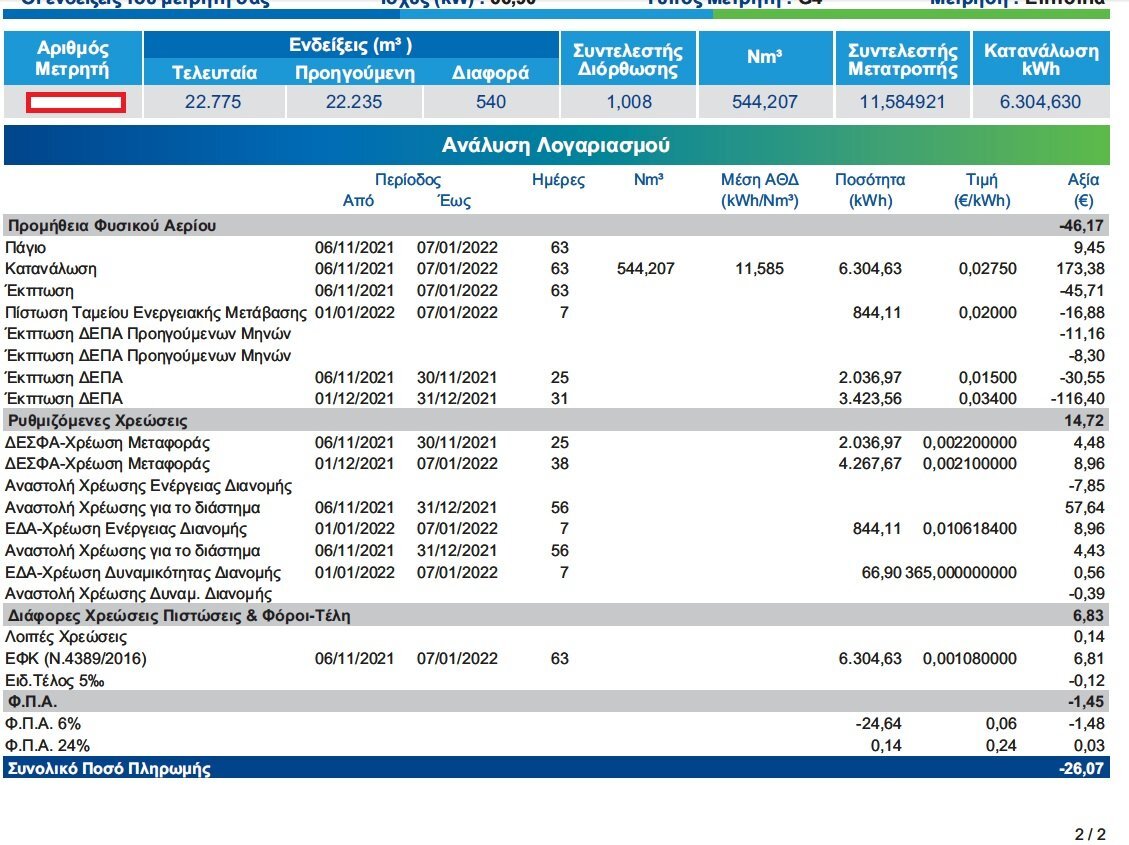Click the average ΑΘΔ value 11,585

coord(759,269)
